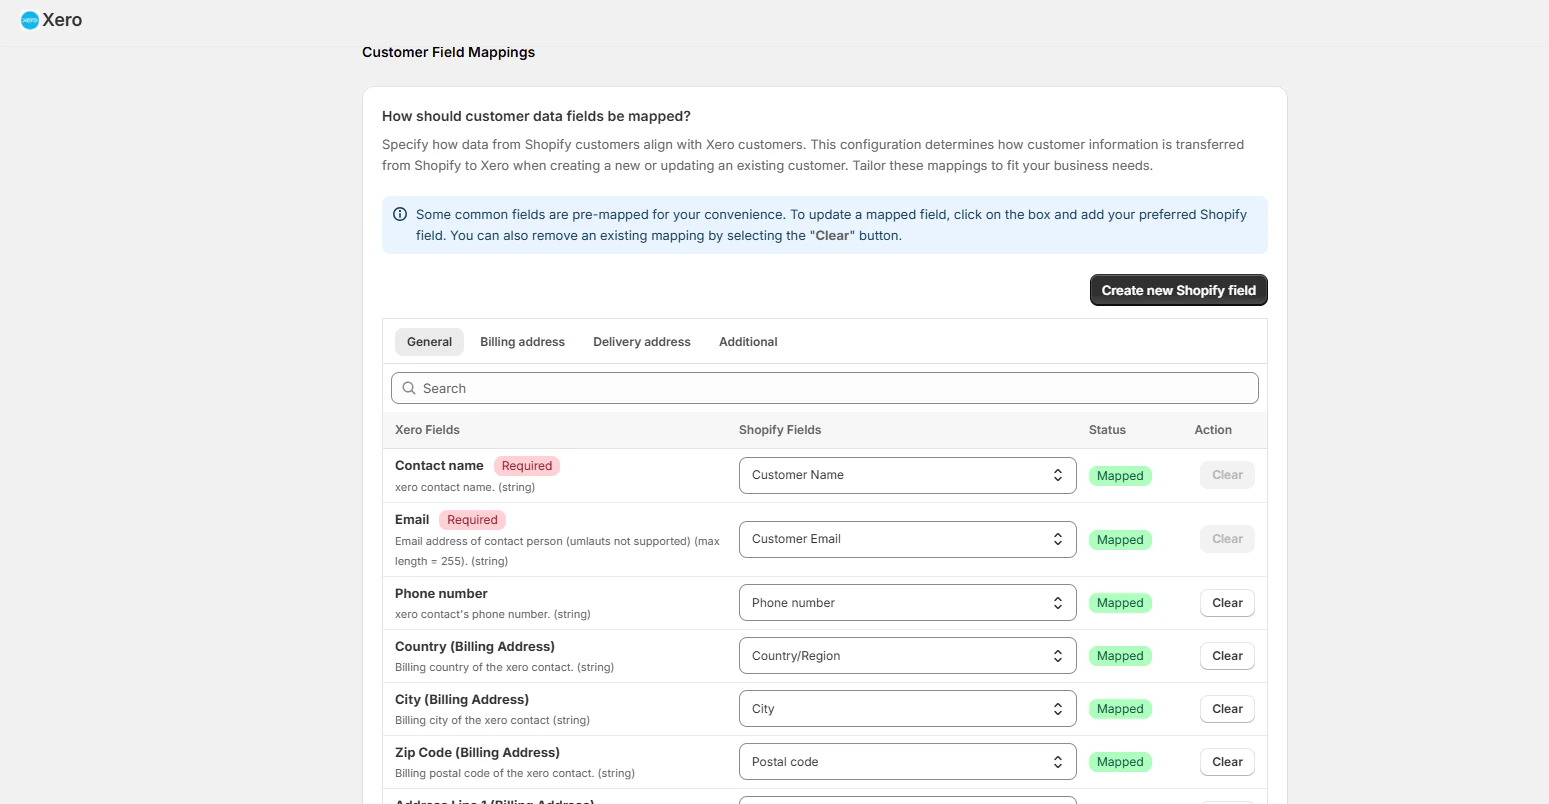Open the Delivery address tab
The height and width of the screenshot is (804, 1549).
click(x=642, y=342)
